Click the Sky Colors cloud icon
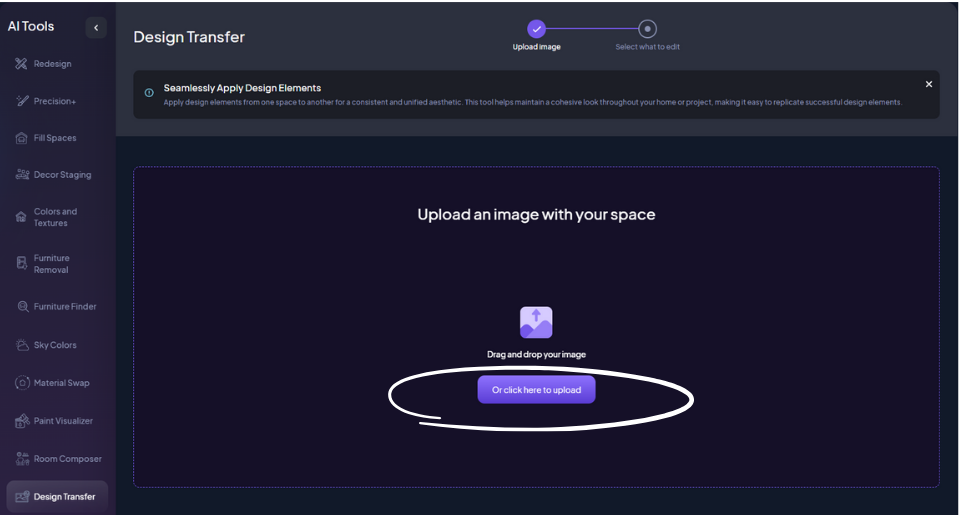Viewport: 961px width, 515px height. (22, 345)
